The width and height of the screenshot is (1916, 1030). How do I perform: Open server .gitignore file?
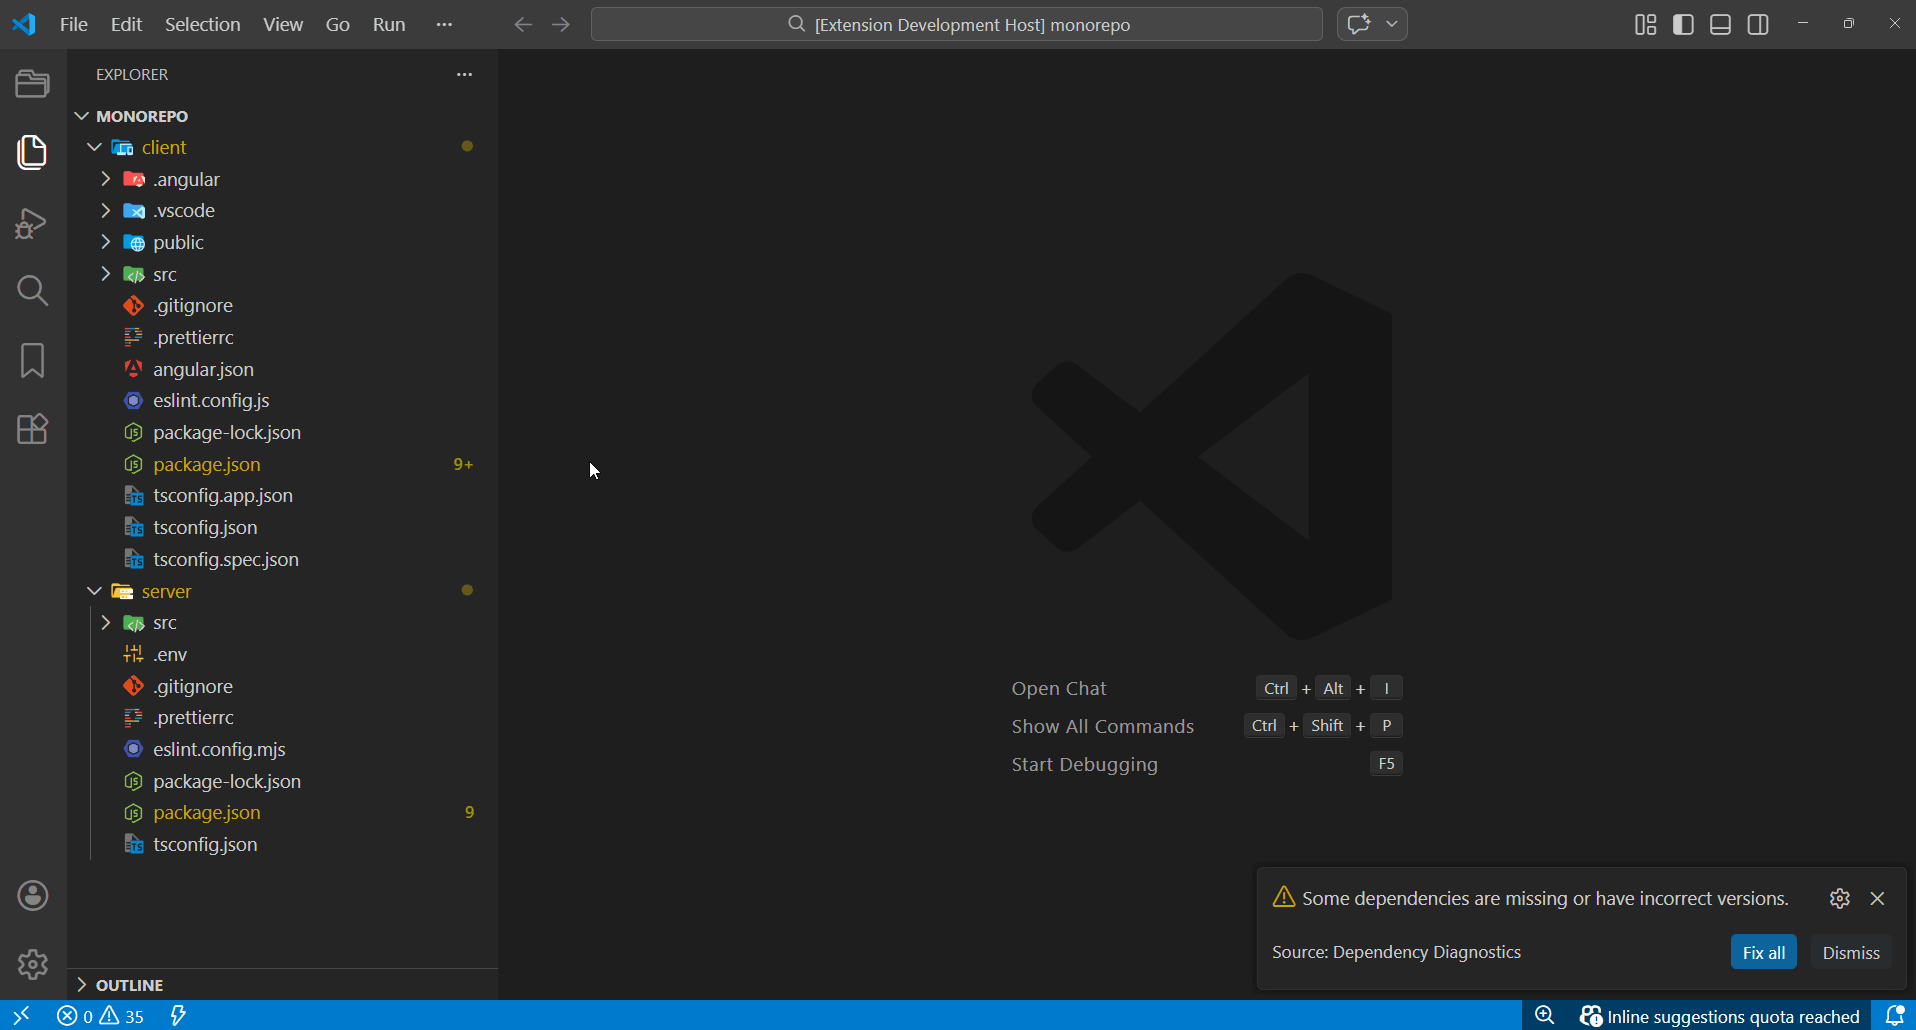click(x=193, y=686)
